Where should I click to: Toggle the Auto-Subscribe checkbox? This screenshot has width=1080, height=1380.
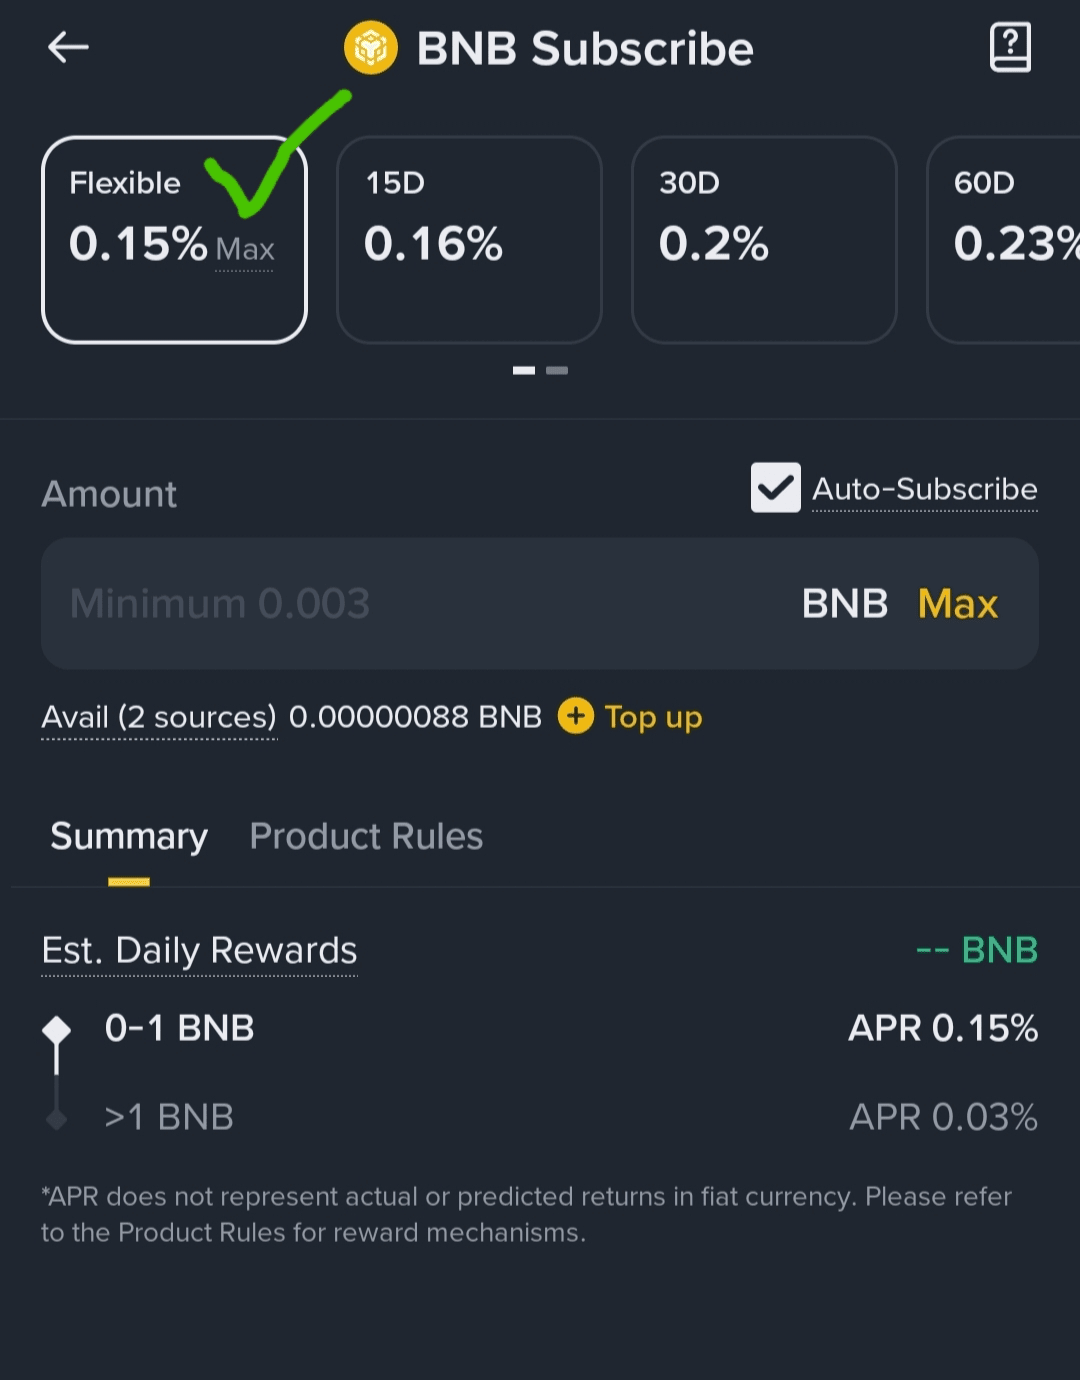click(x=775, y=487)
